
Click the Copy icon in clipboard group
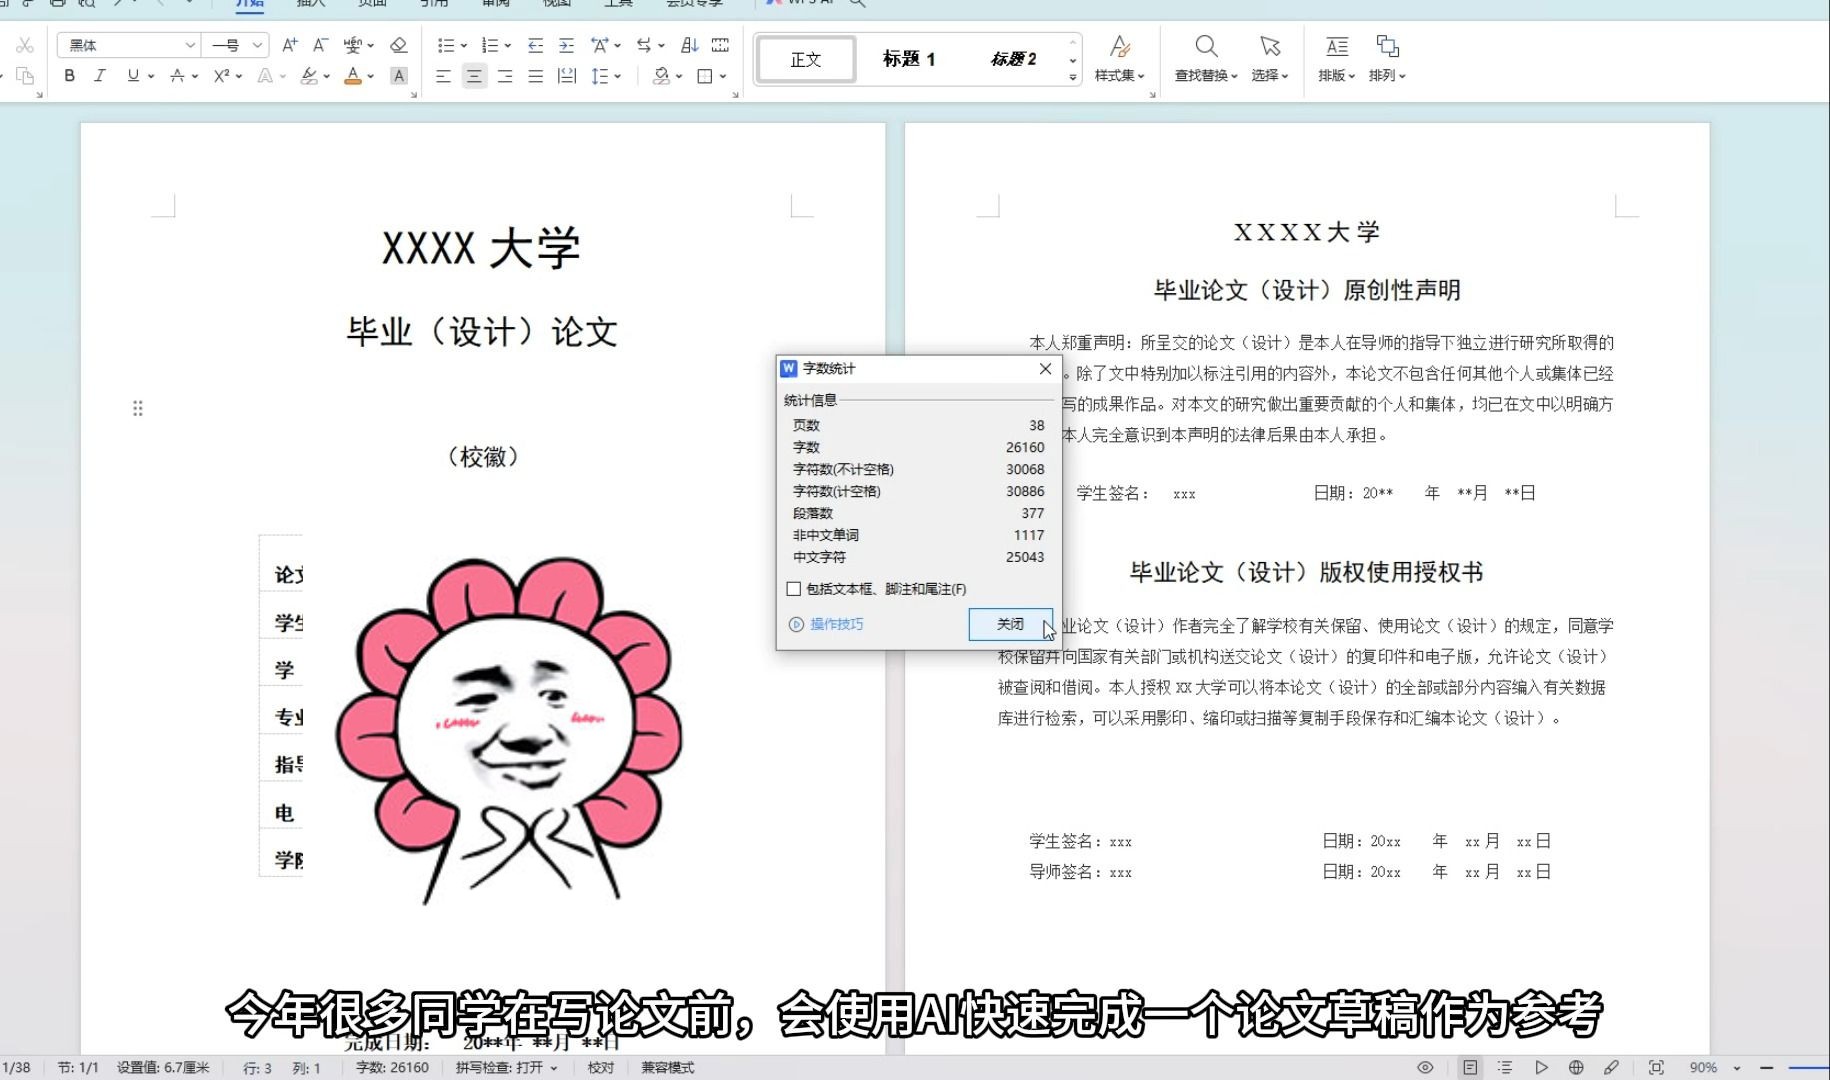click(25, 76)
